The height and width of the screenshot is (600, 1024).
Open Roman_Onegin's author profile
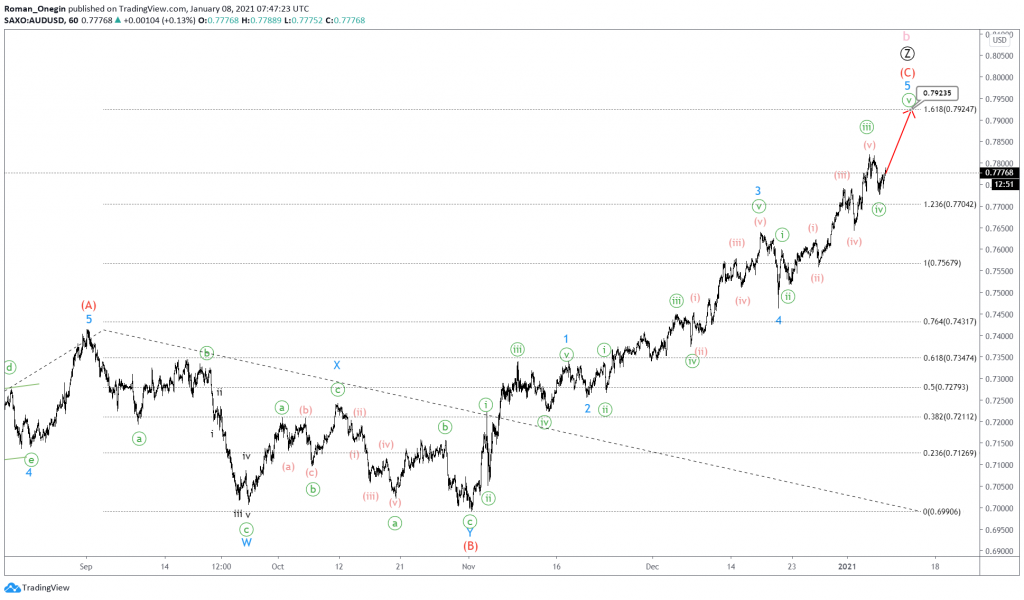(34, 7)
